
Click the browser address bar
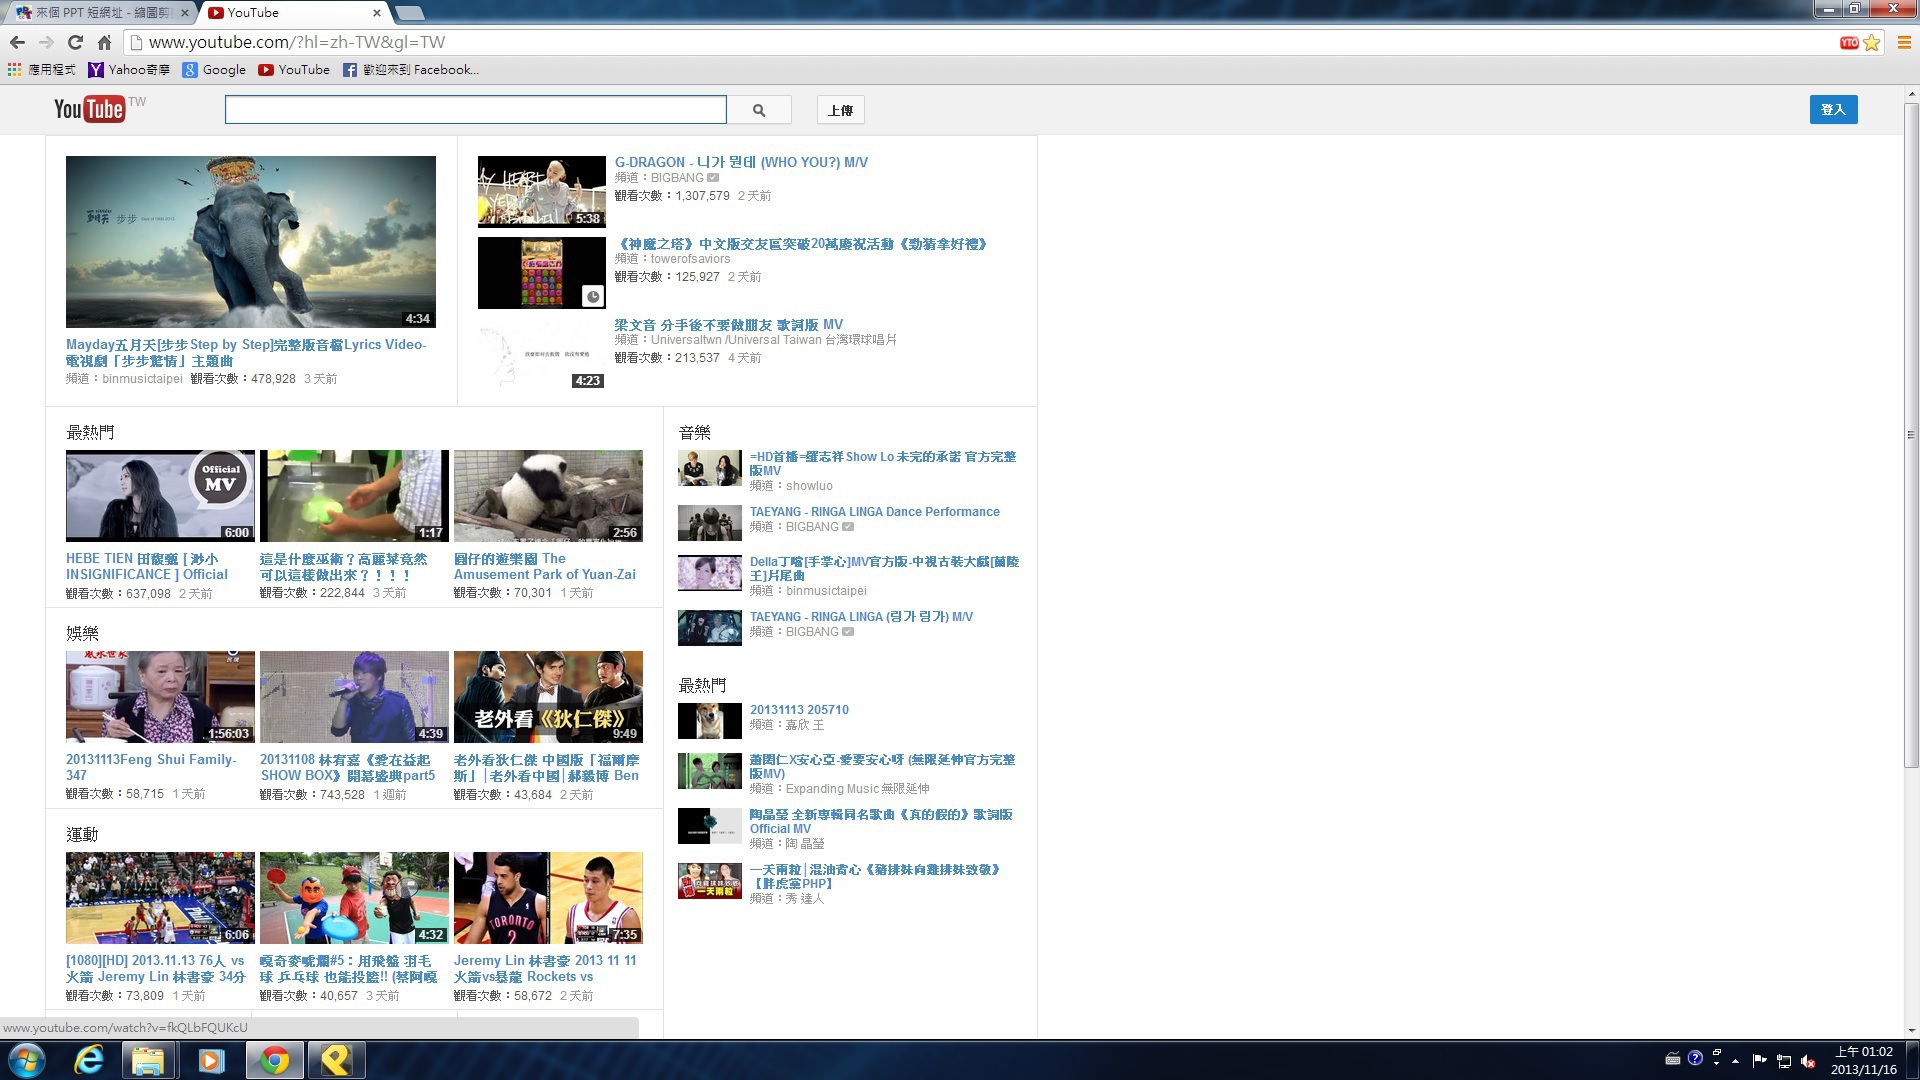tap(980, 42)
